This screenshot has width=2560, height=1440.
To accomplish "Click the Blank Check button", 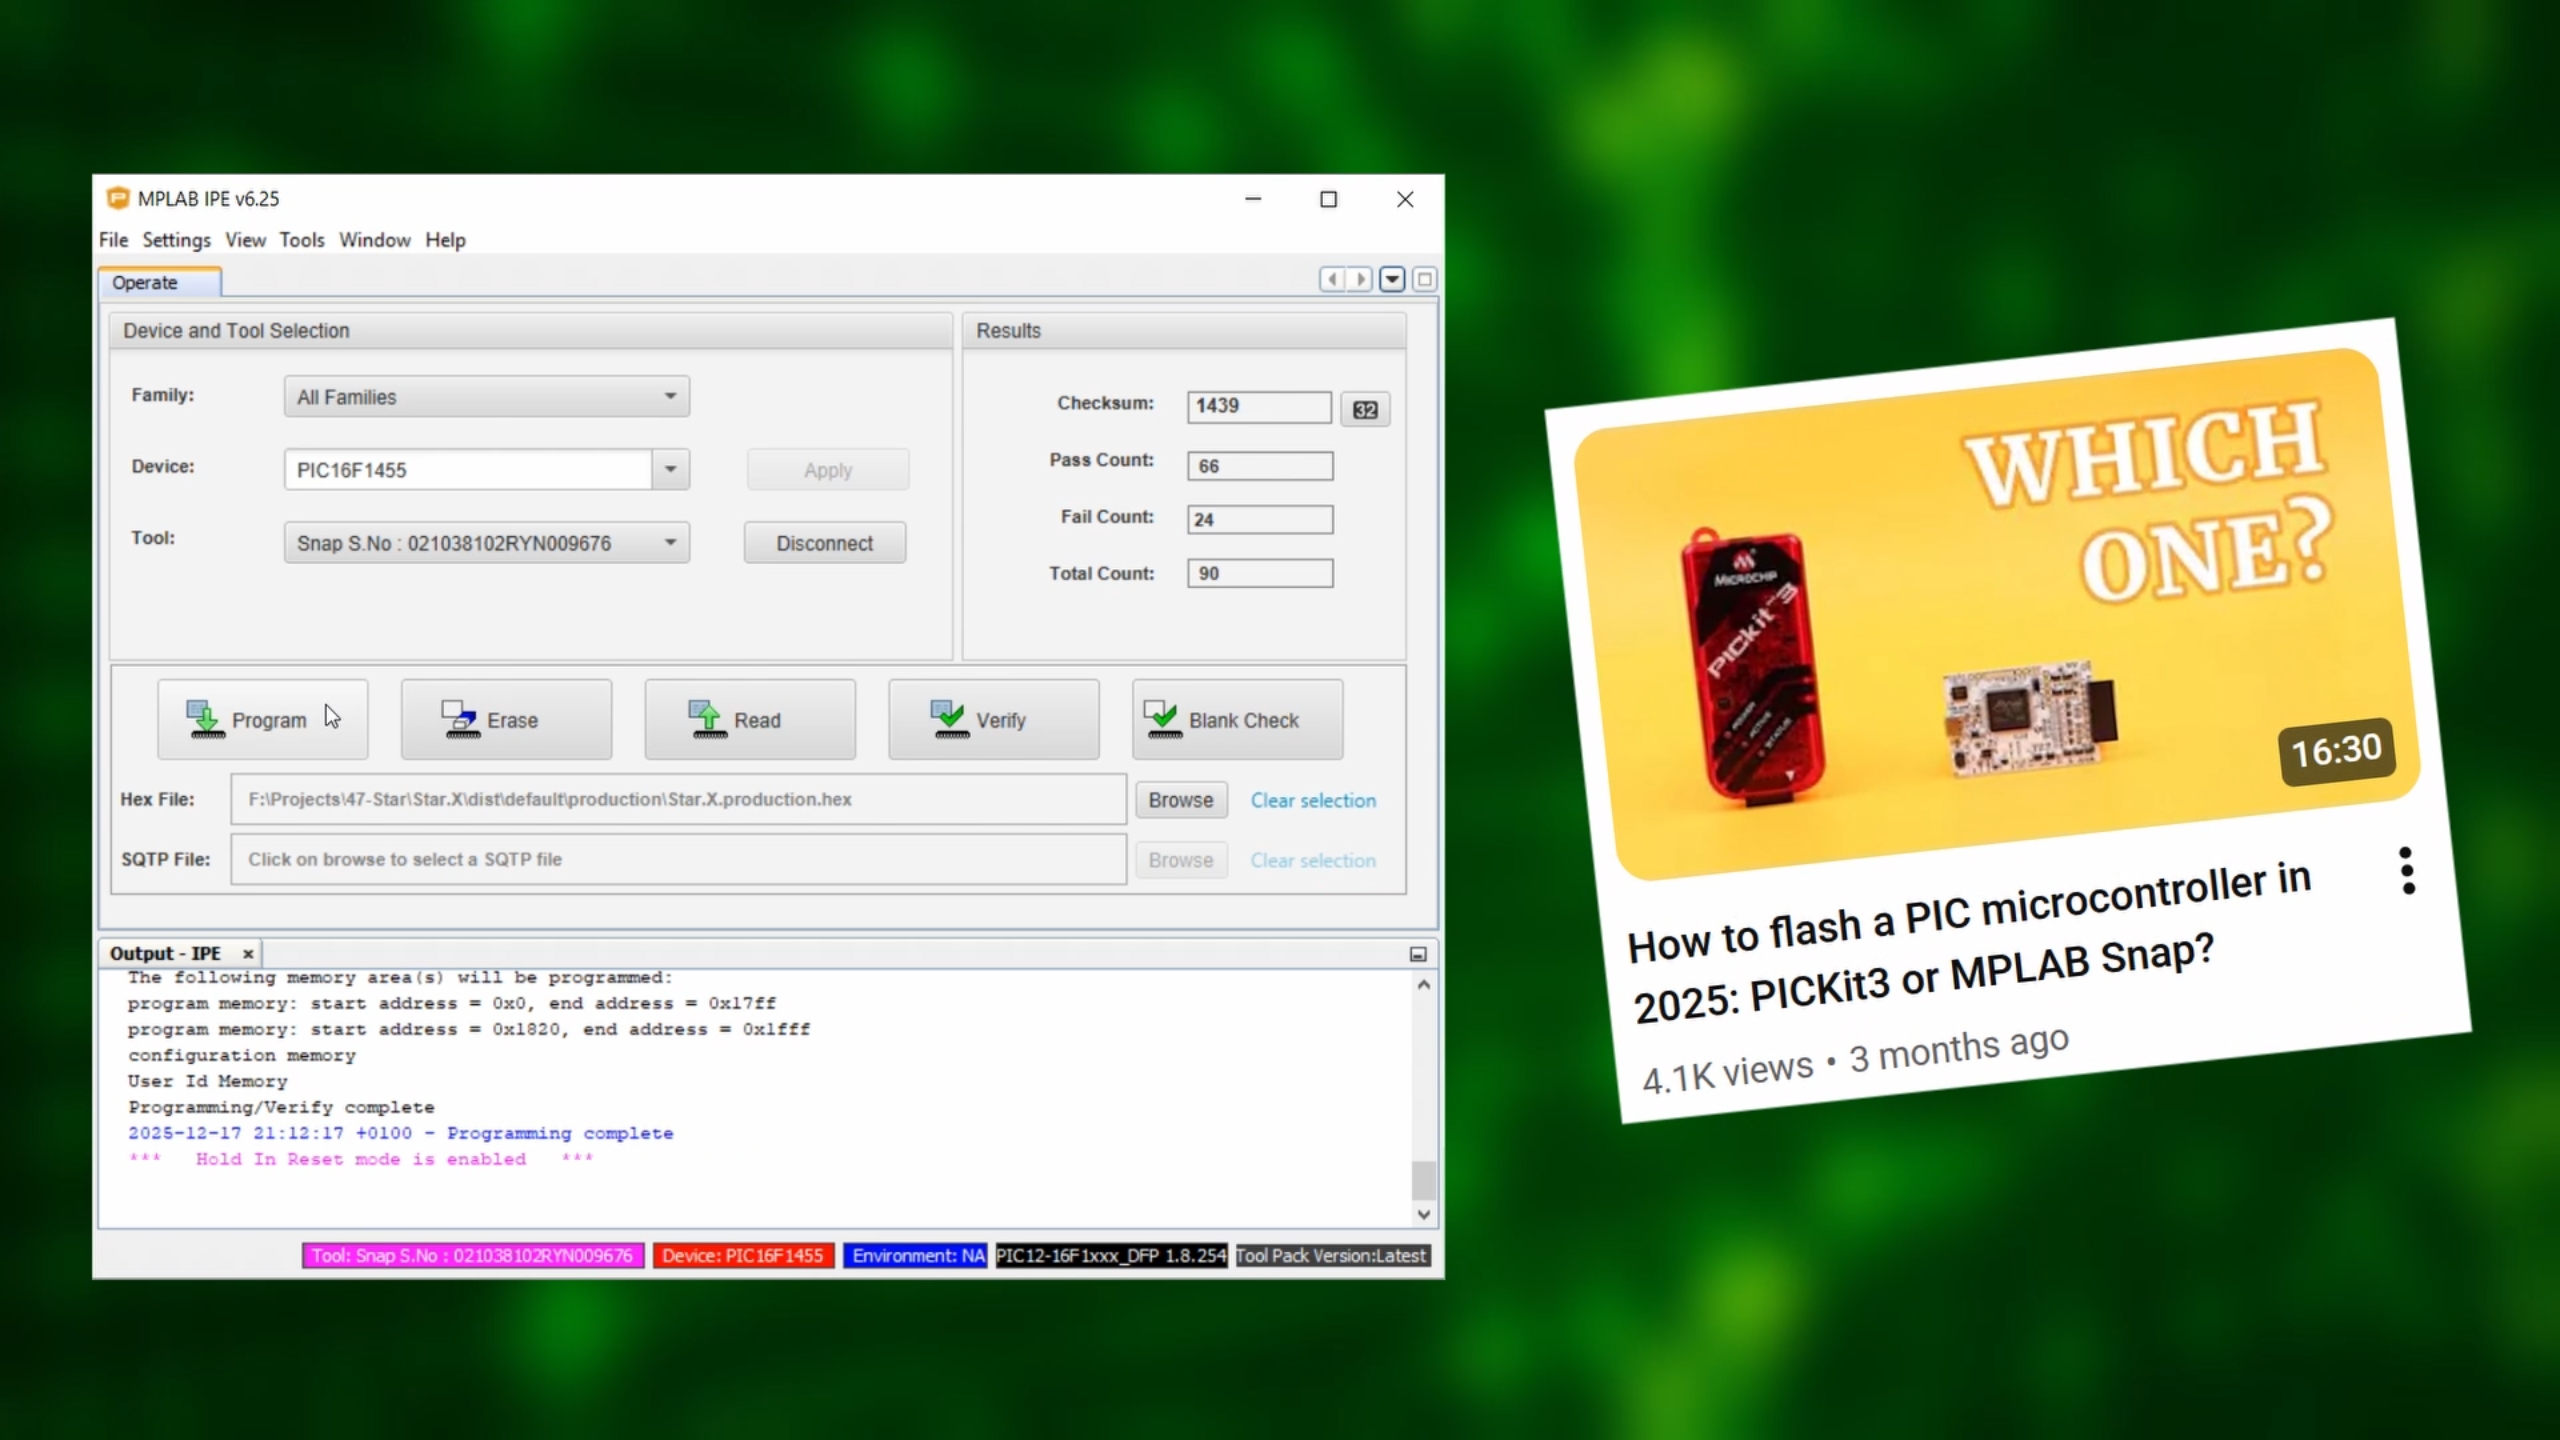I will (1237, 720).
